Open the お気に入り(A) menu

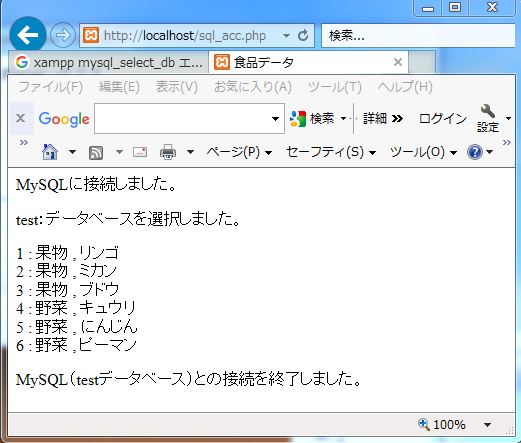(253, 87)
